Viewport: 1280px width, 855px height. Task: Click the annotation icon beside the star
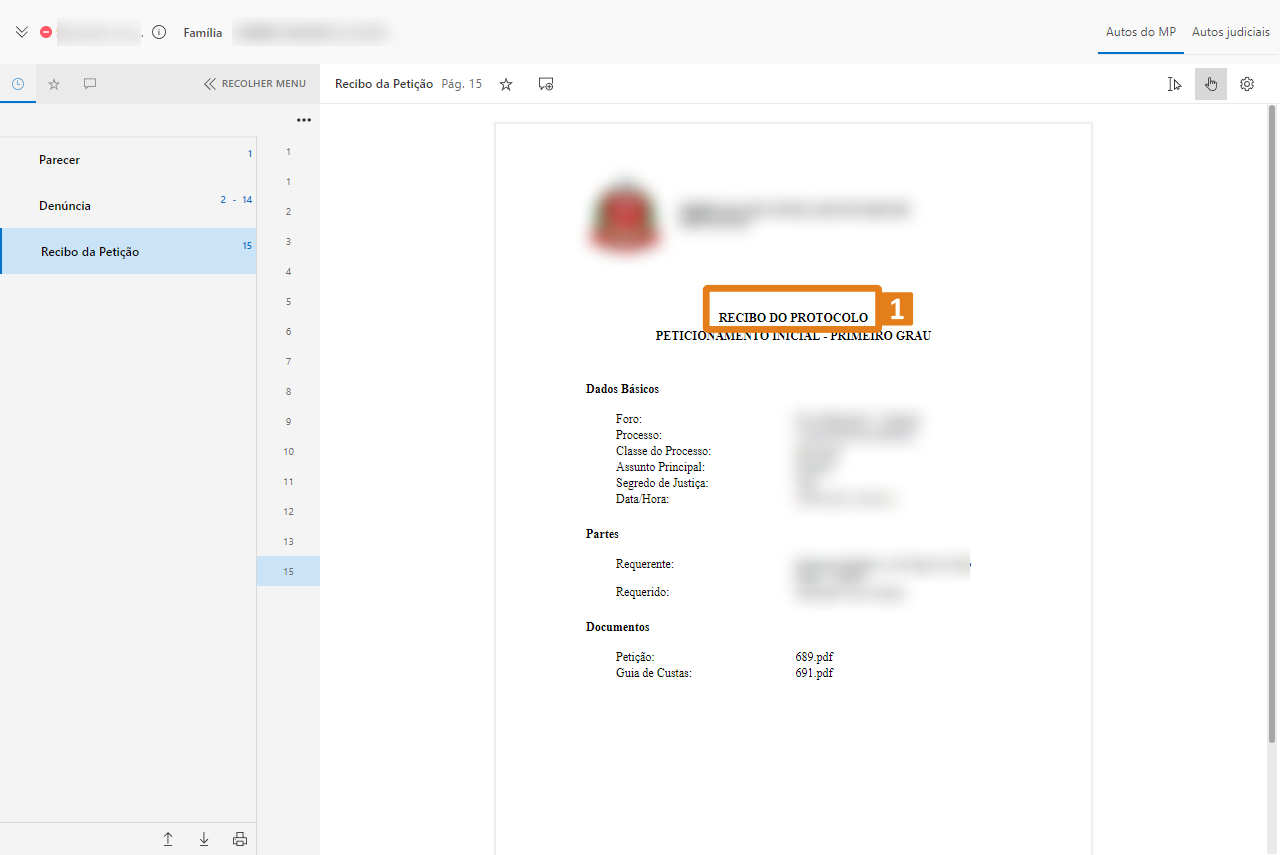pyautogui.click(x=546, y=84)
